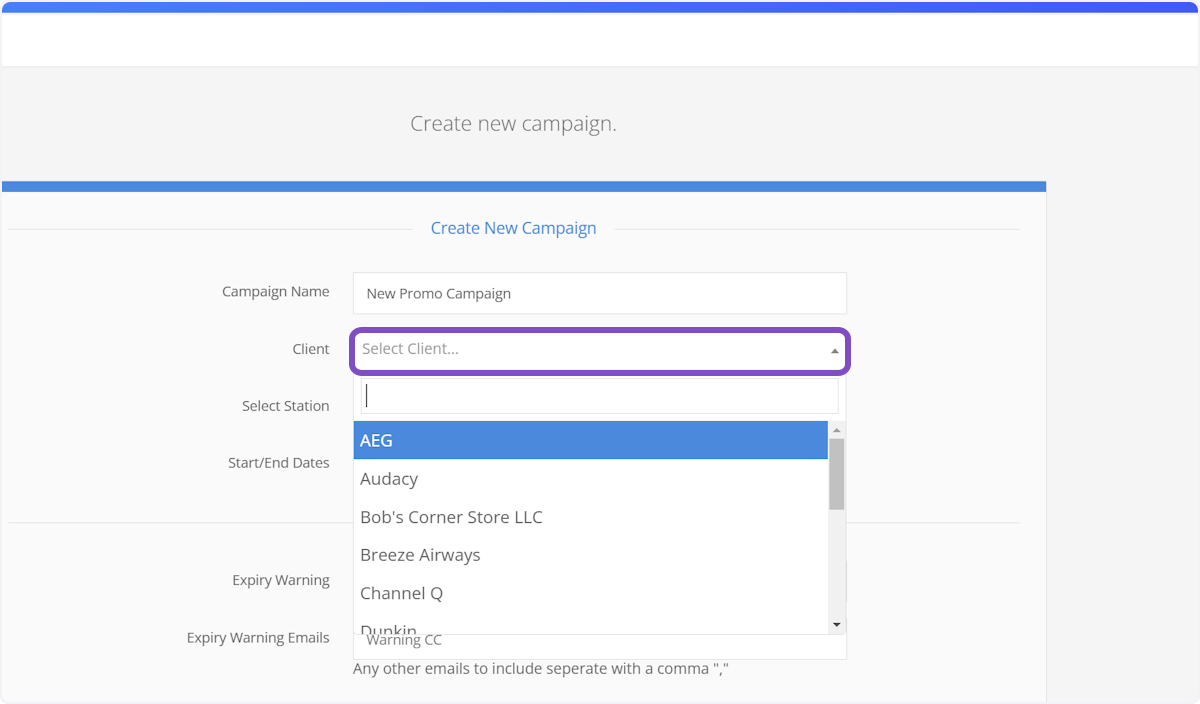
Task: Click the client list scroll-up arrow
Action: 837,430
